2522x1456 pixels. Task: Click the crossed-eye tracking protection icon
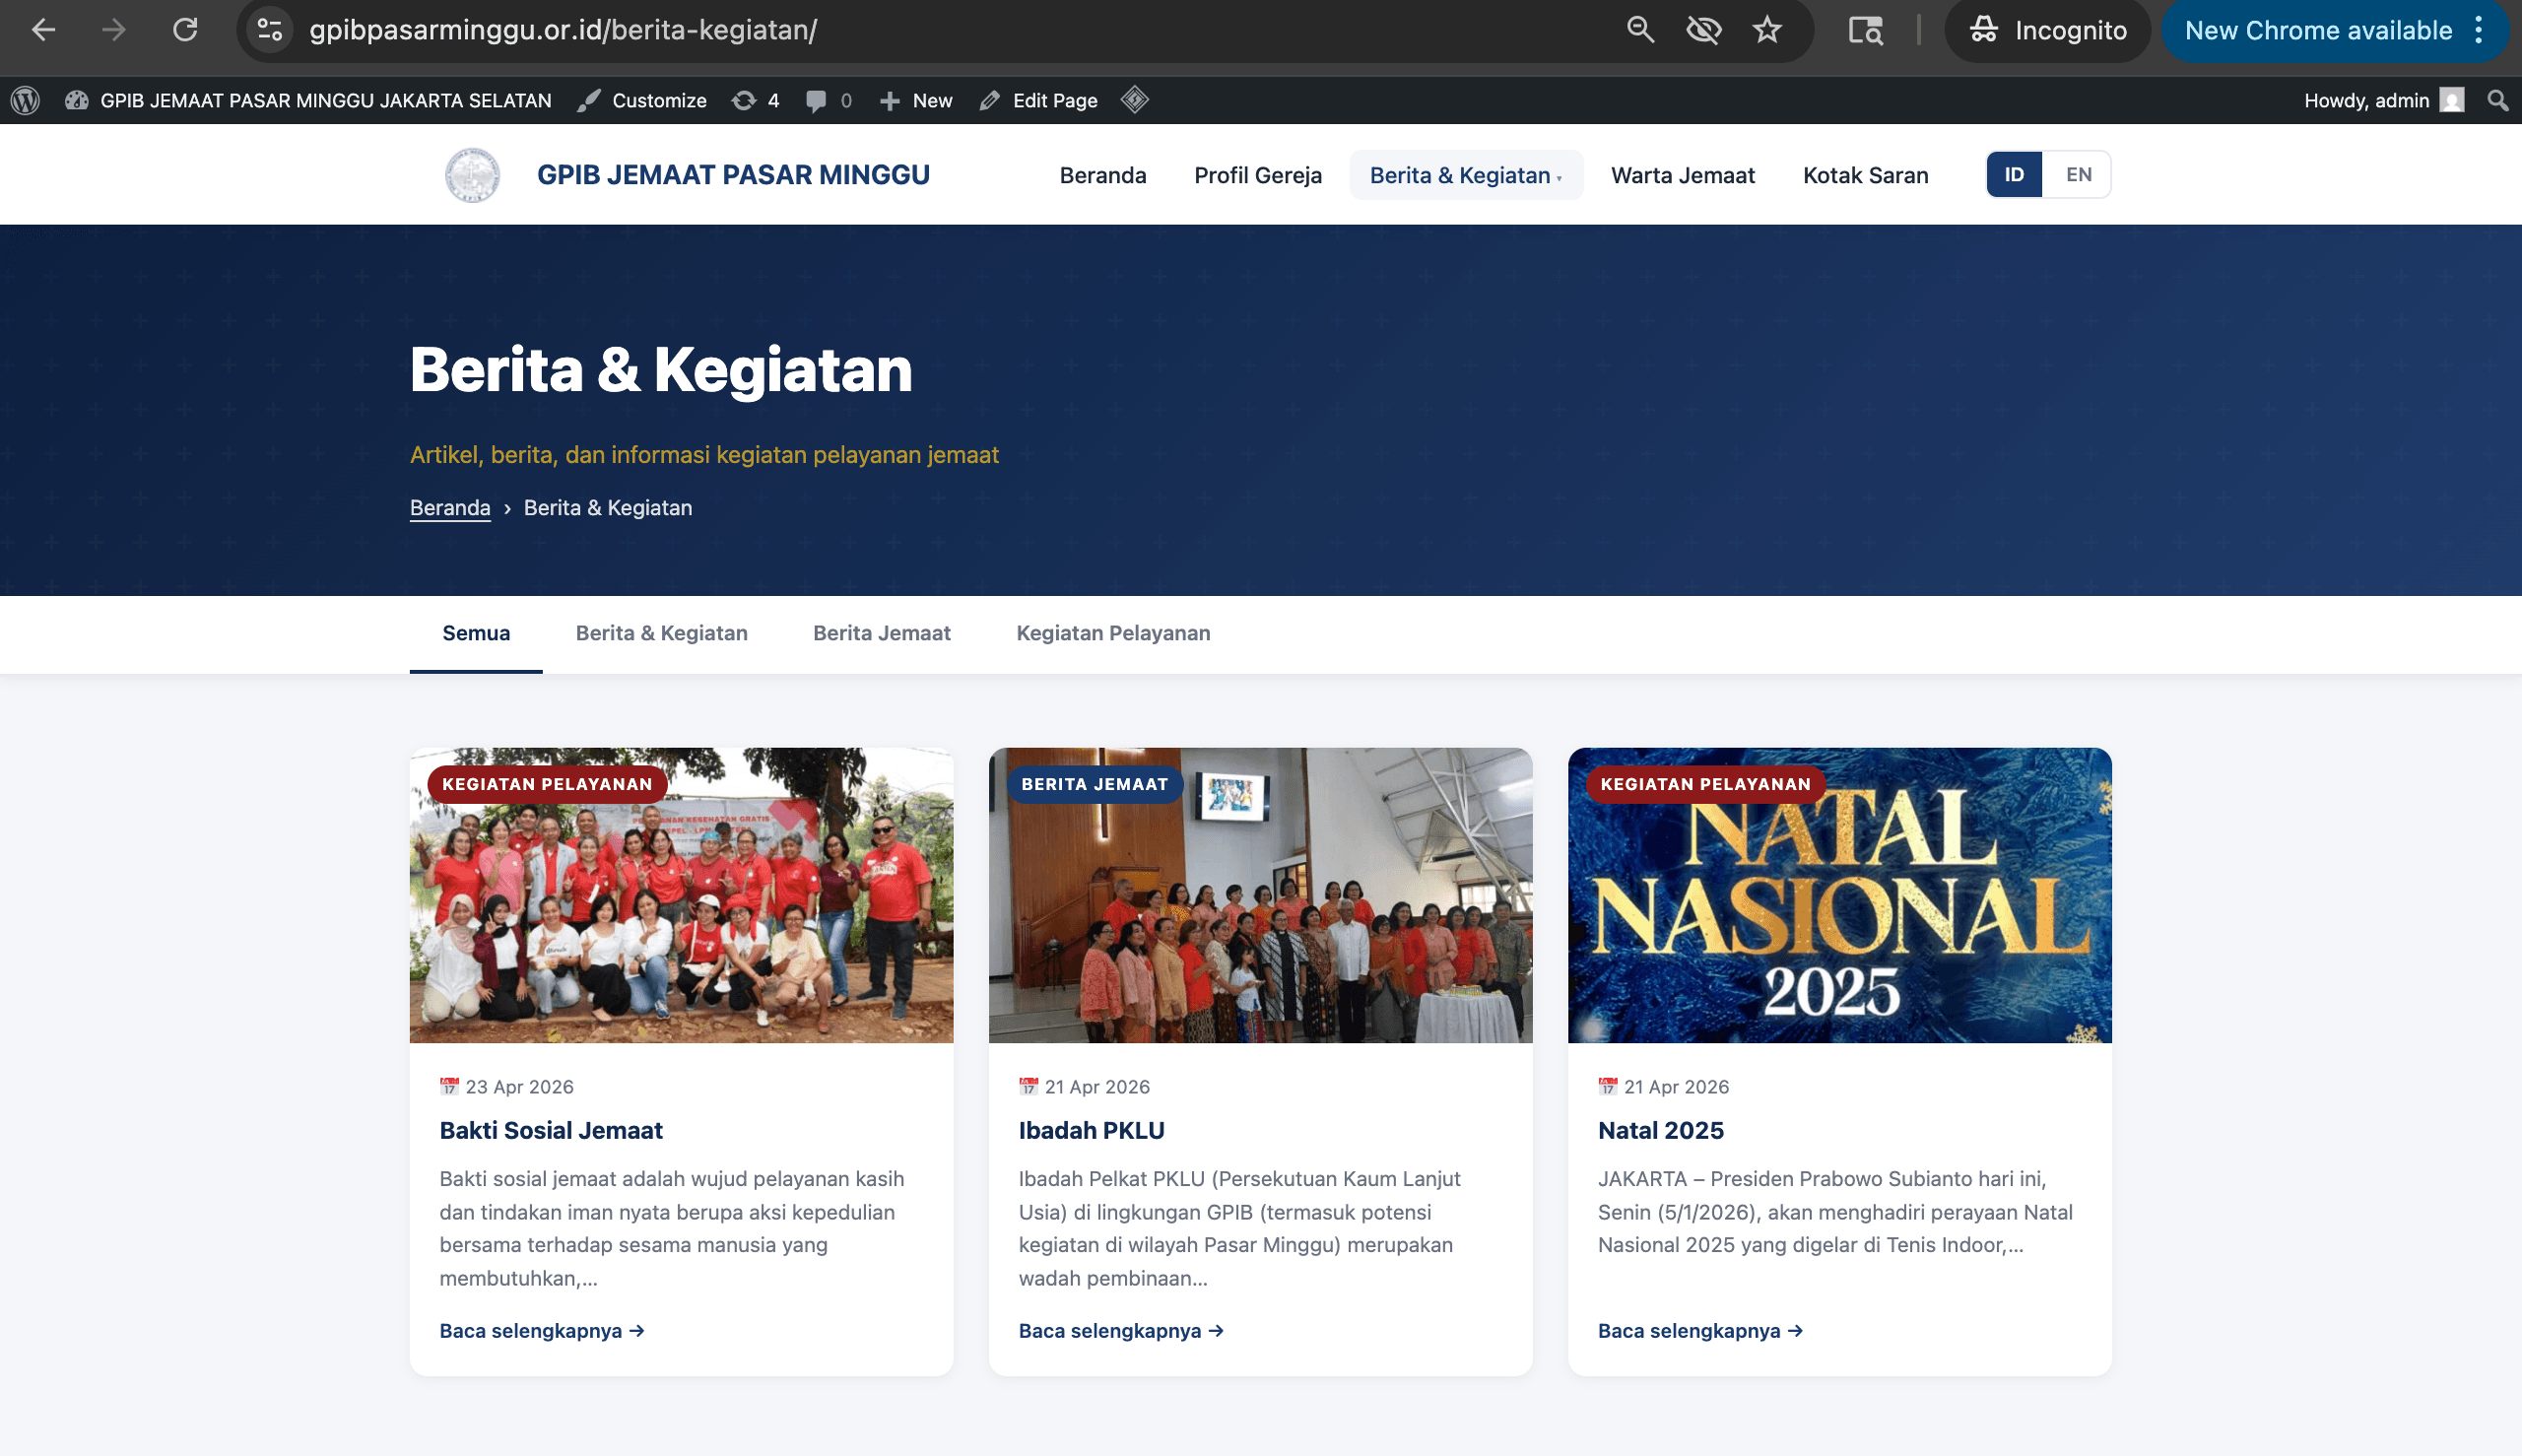point(1704,30)
